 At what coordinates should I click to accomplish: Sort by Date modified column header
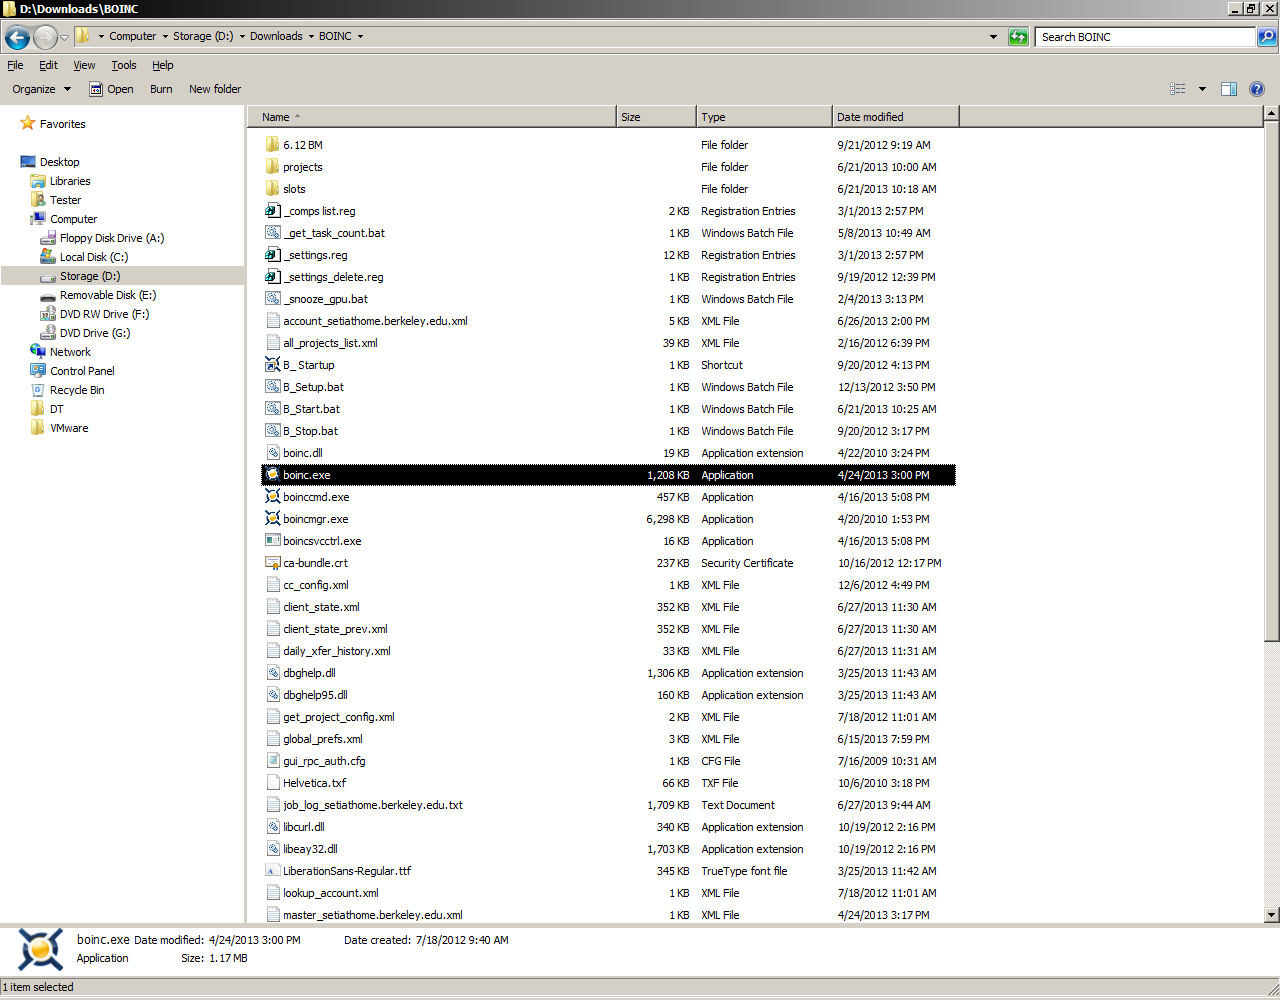click(895, 117)
